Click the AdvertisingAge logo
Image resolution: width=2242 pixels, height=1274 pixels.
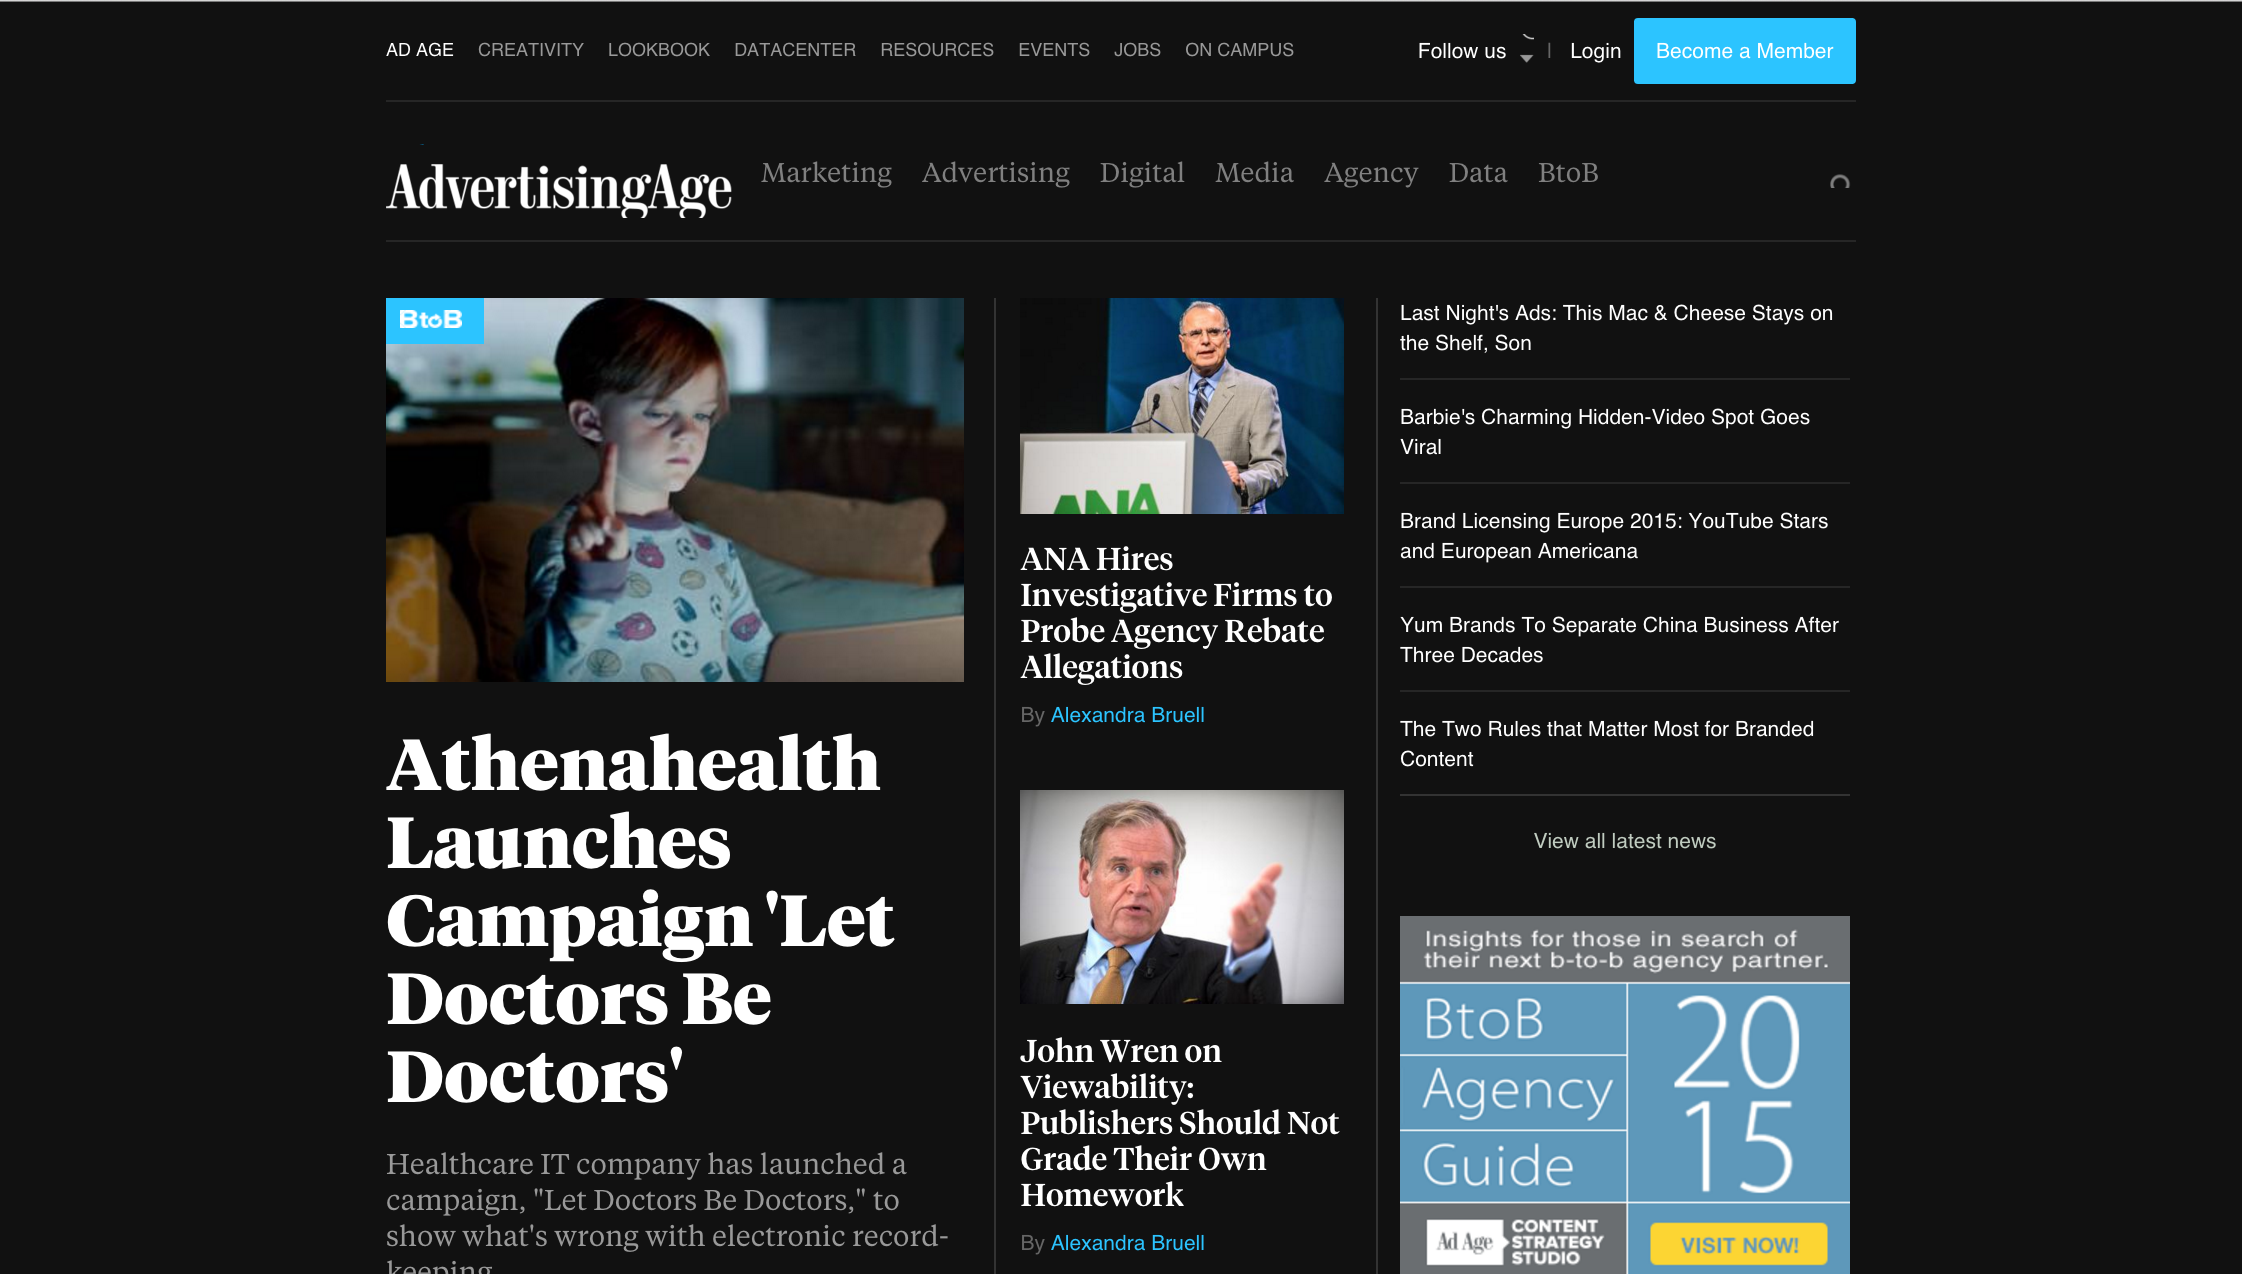[x=559, y=187]
